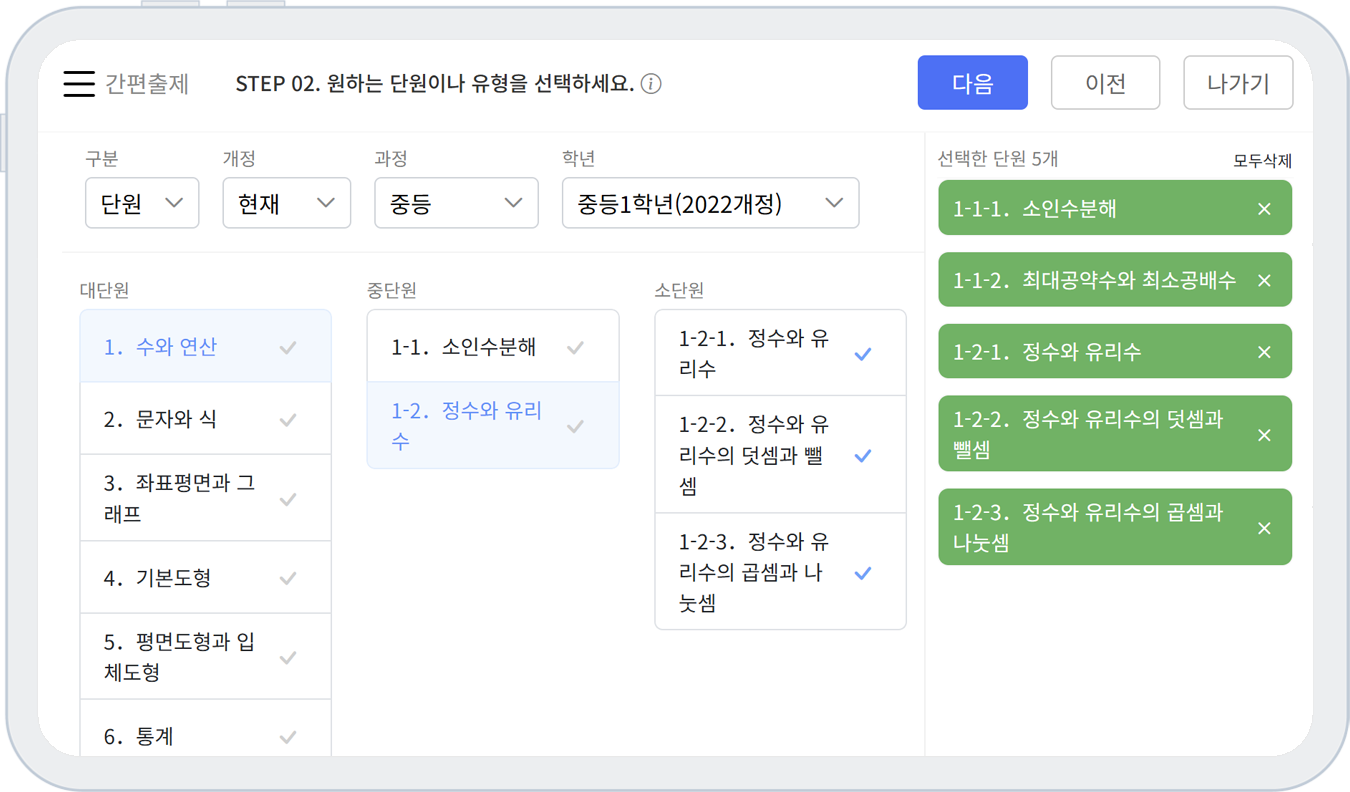Remove 1-2-3 곱셈과 나눗셈 selected tag X
Viewport: 1350px width, 792px height.
[1264, 528]
